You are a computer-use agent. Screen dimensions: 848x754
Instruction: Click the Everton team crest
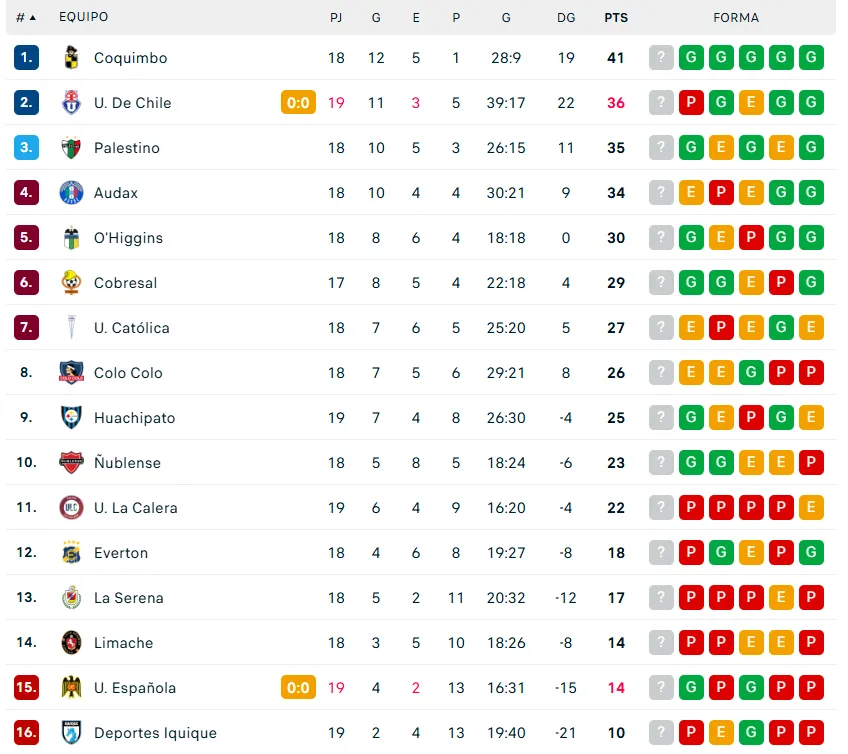point(71,553)
